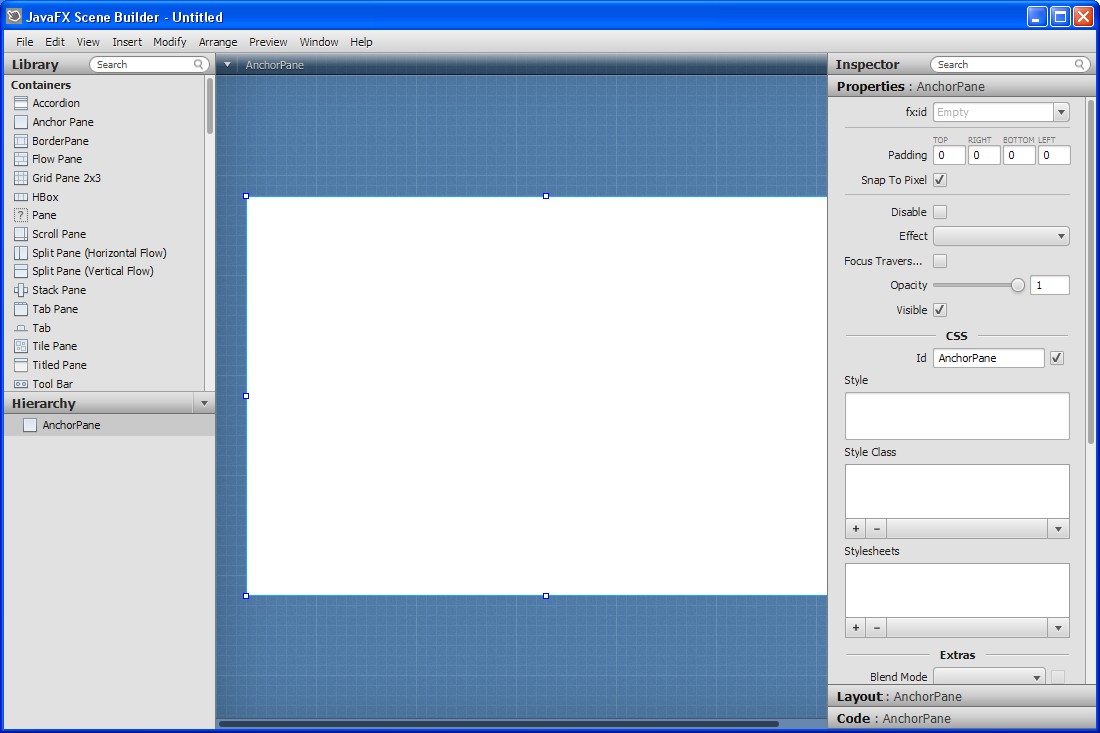Click the BorderPane icon in Library
The height and width of the screenshot is (733, 1100).
(x=21, y=141)
